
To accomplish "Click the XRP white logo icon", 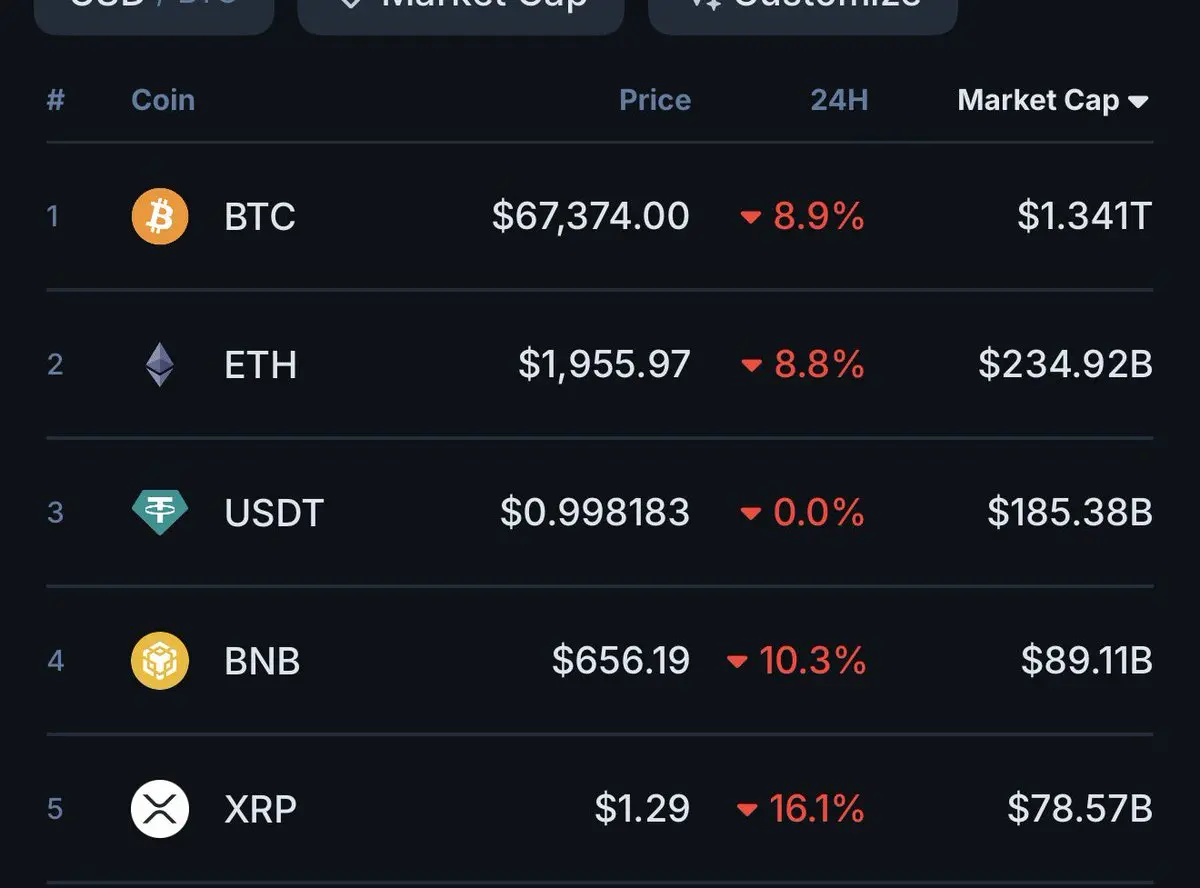I will click(160, 808).
